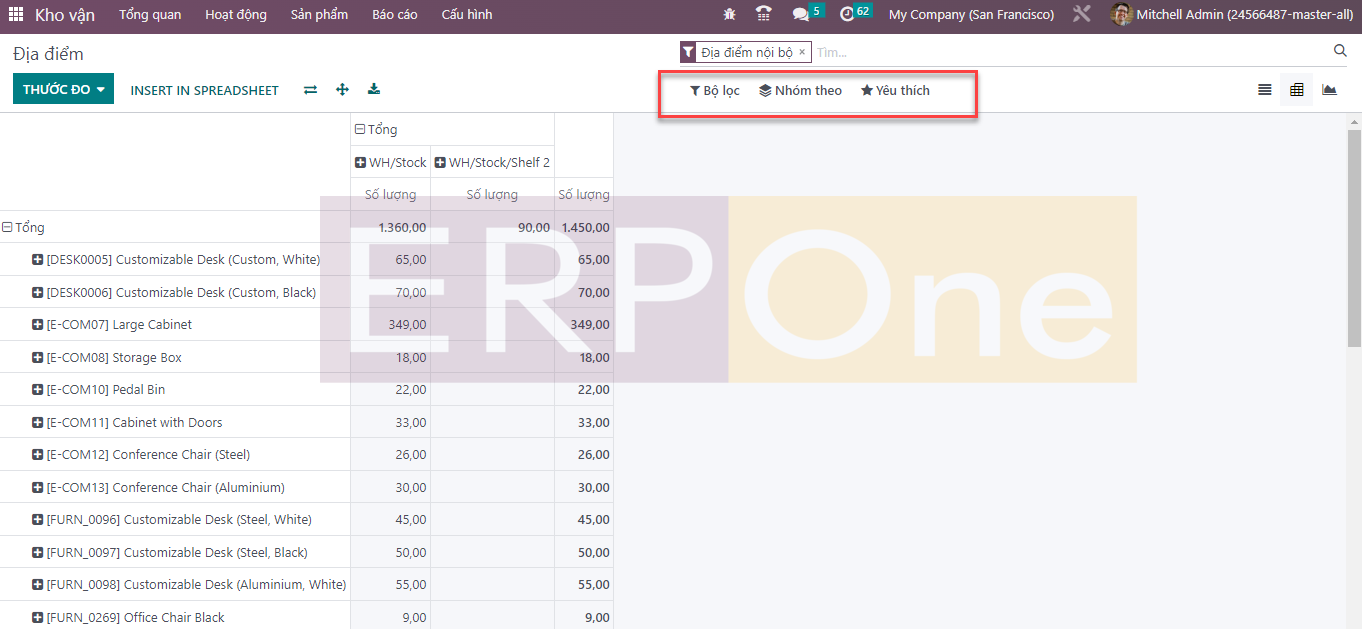This screenshot has height=629, width=1362.
Task: Click the flip axis icon
Action: pos(311,90)
